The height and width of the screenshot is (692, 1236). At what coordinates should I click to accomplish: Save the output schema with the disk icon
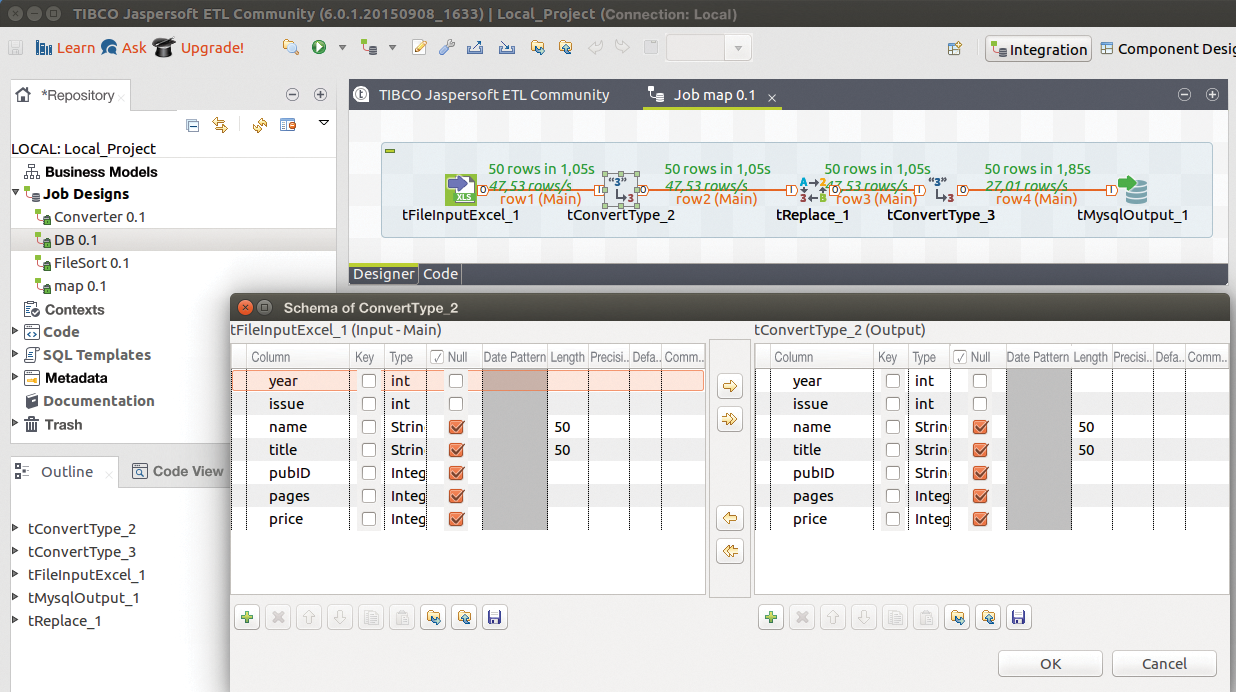click(1018, 617)
